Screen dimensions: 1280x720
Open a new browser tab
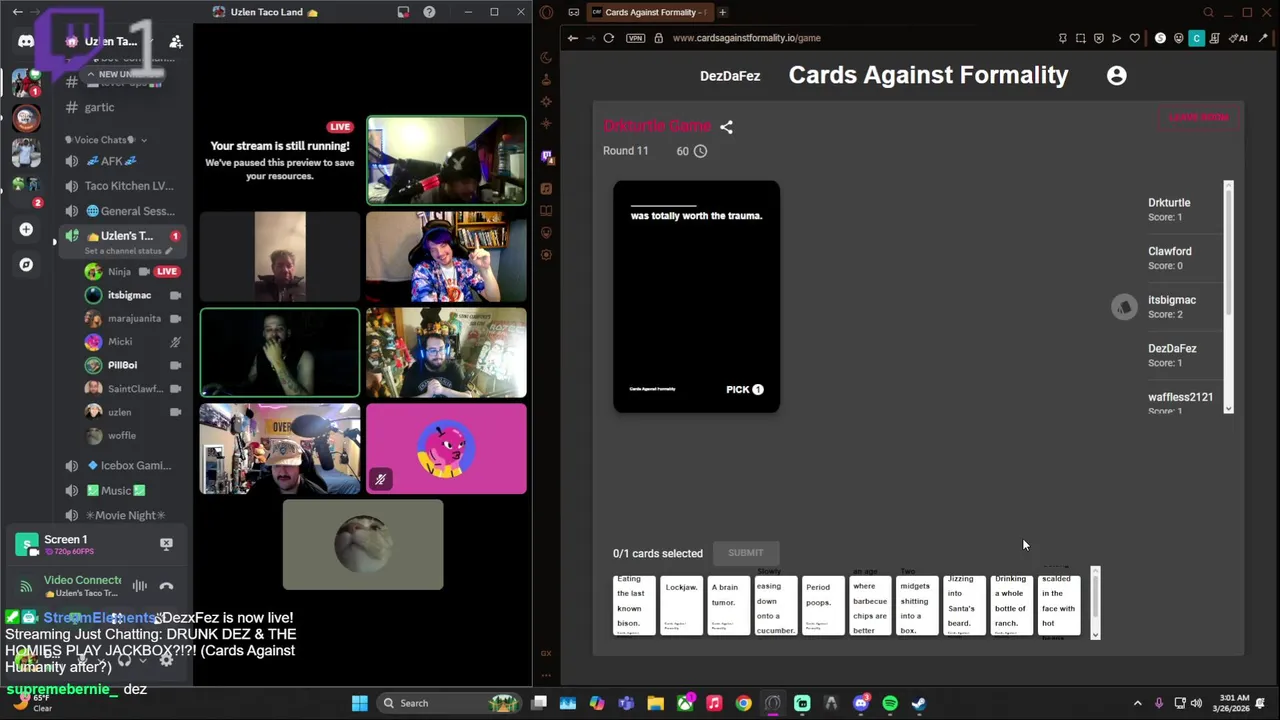(722, 12)
